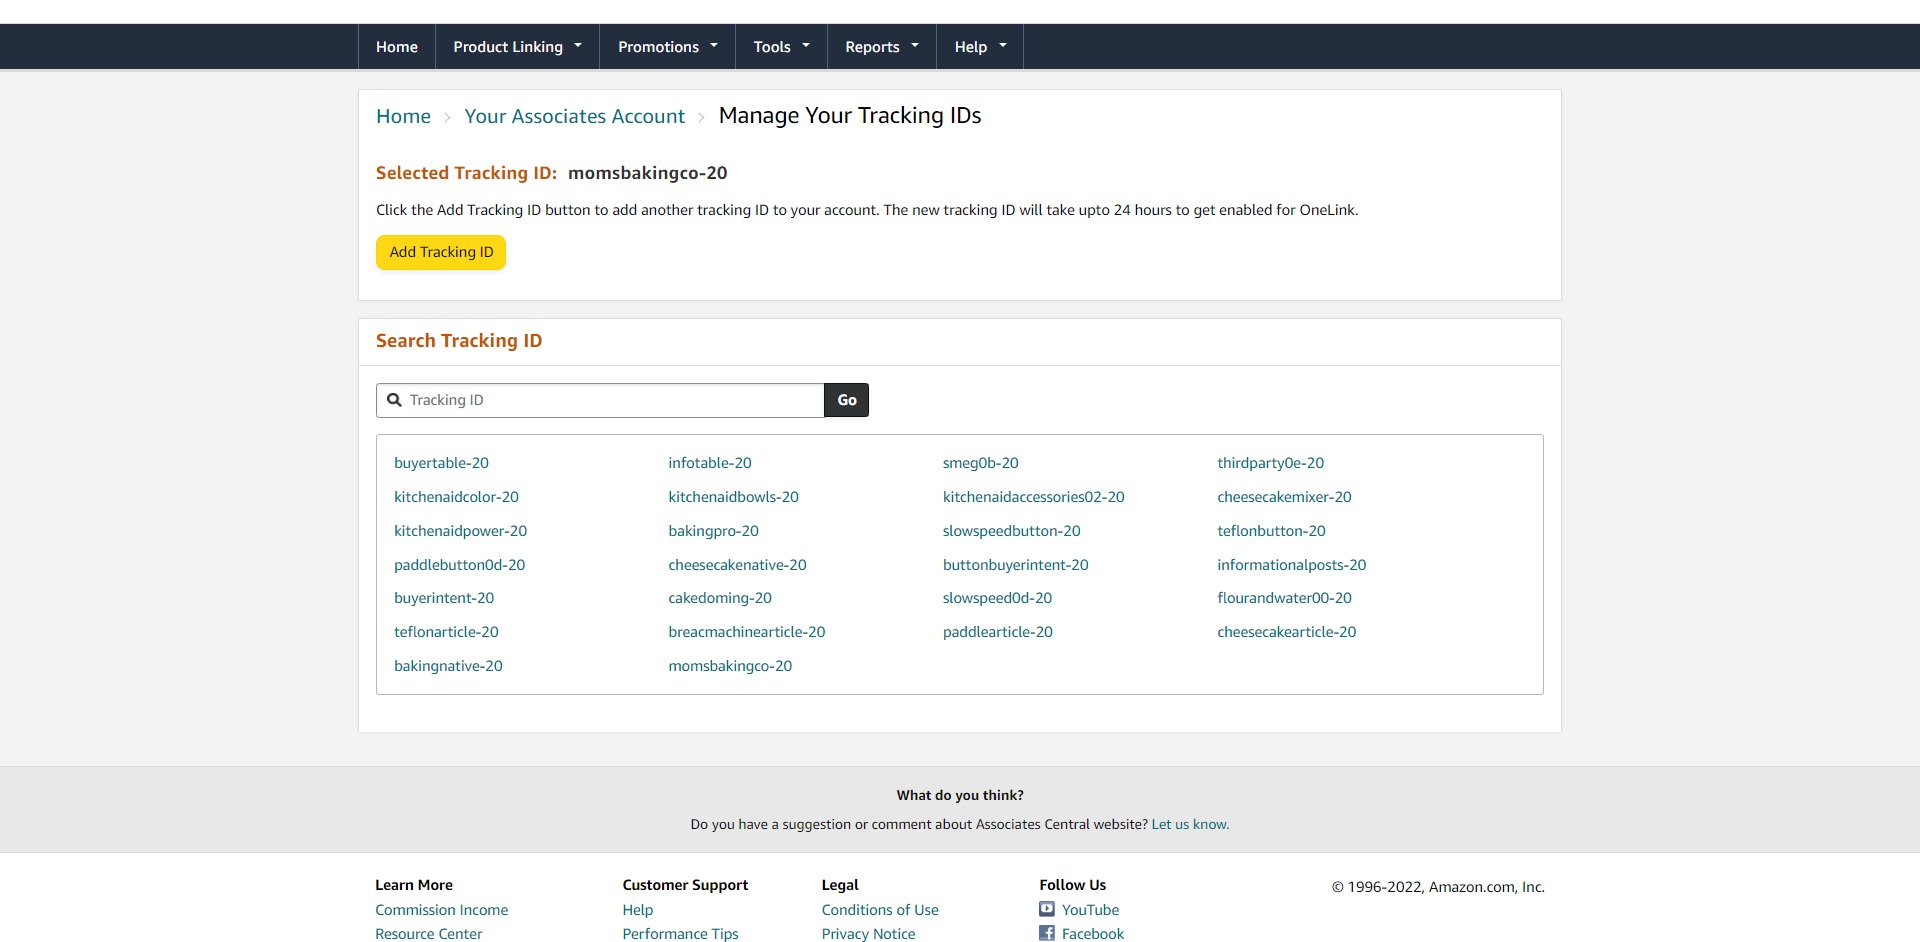Select tracking ID kitchenaidcolor-20
Screen dimensions: 1920x942
click(456, 497)
